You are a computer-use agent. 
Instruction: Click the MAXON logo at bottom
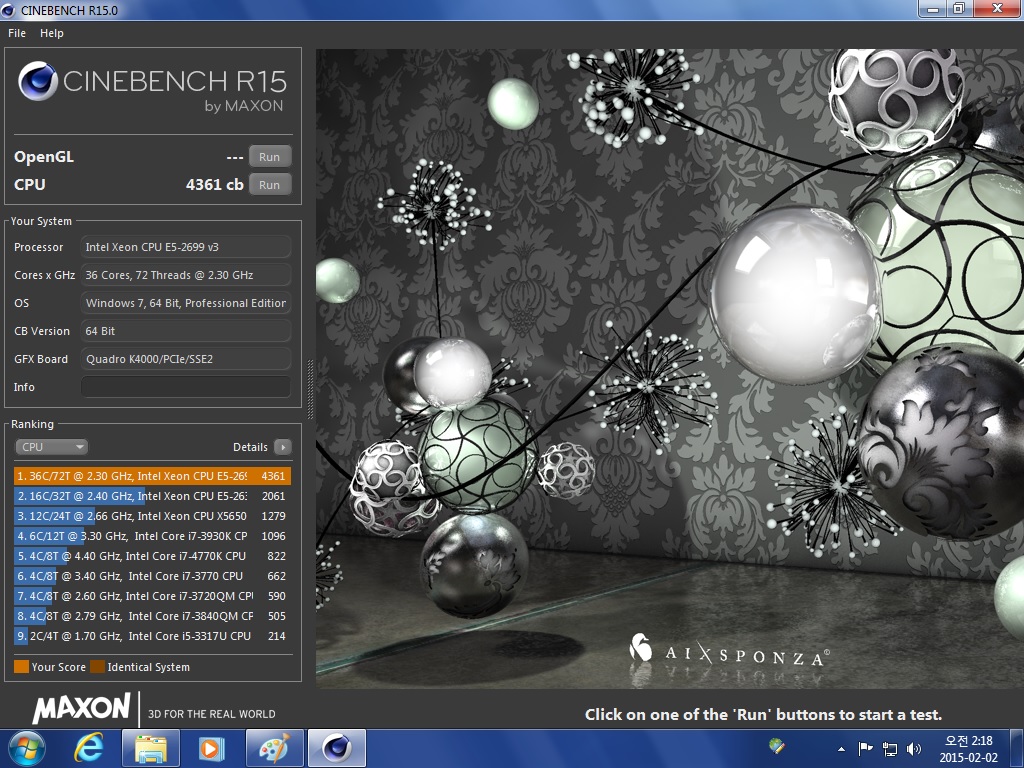pyautogui.click(x=82, y=708)
